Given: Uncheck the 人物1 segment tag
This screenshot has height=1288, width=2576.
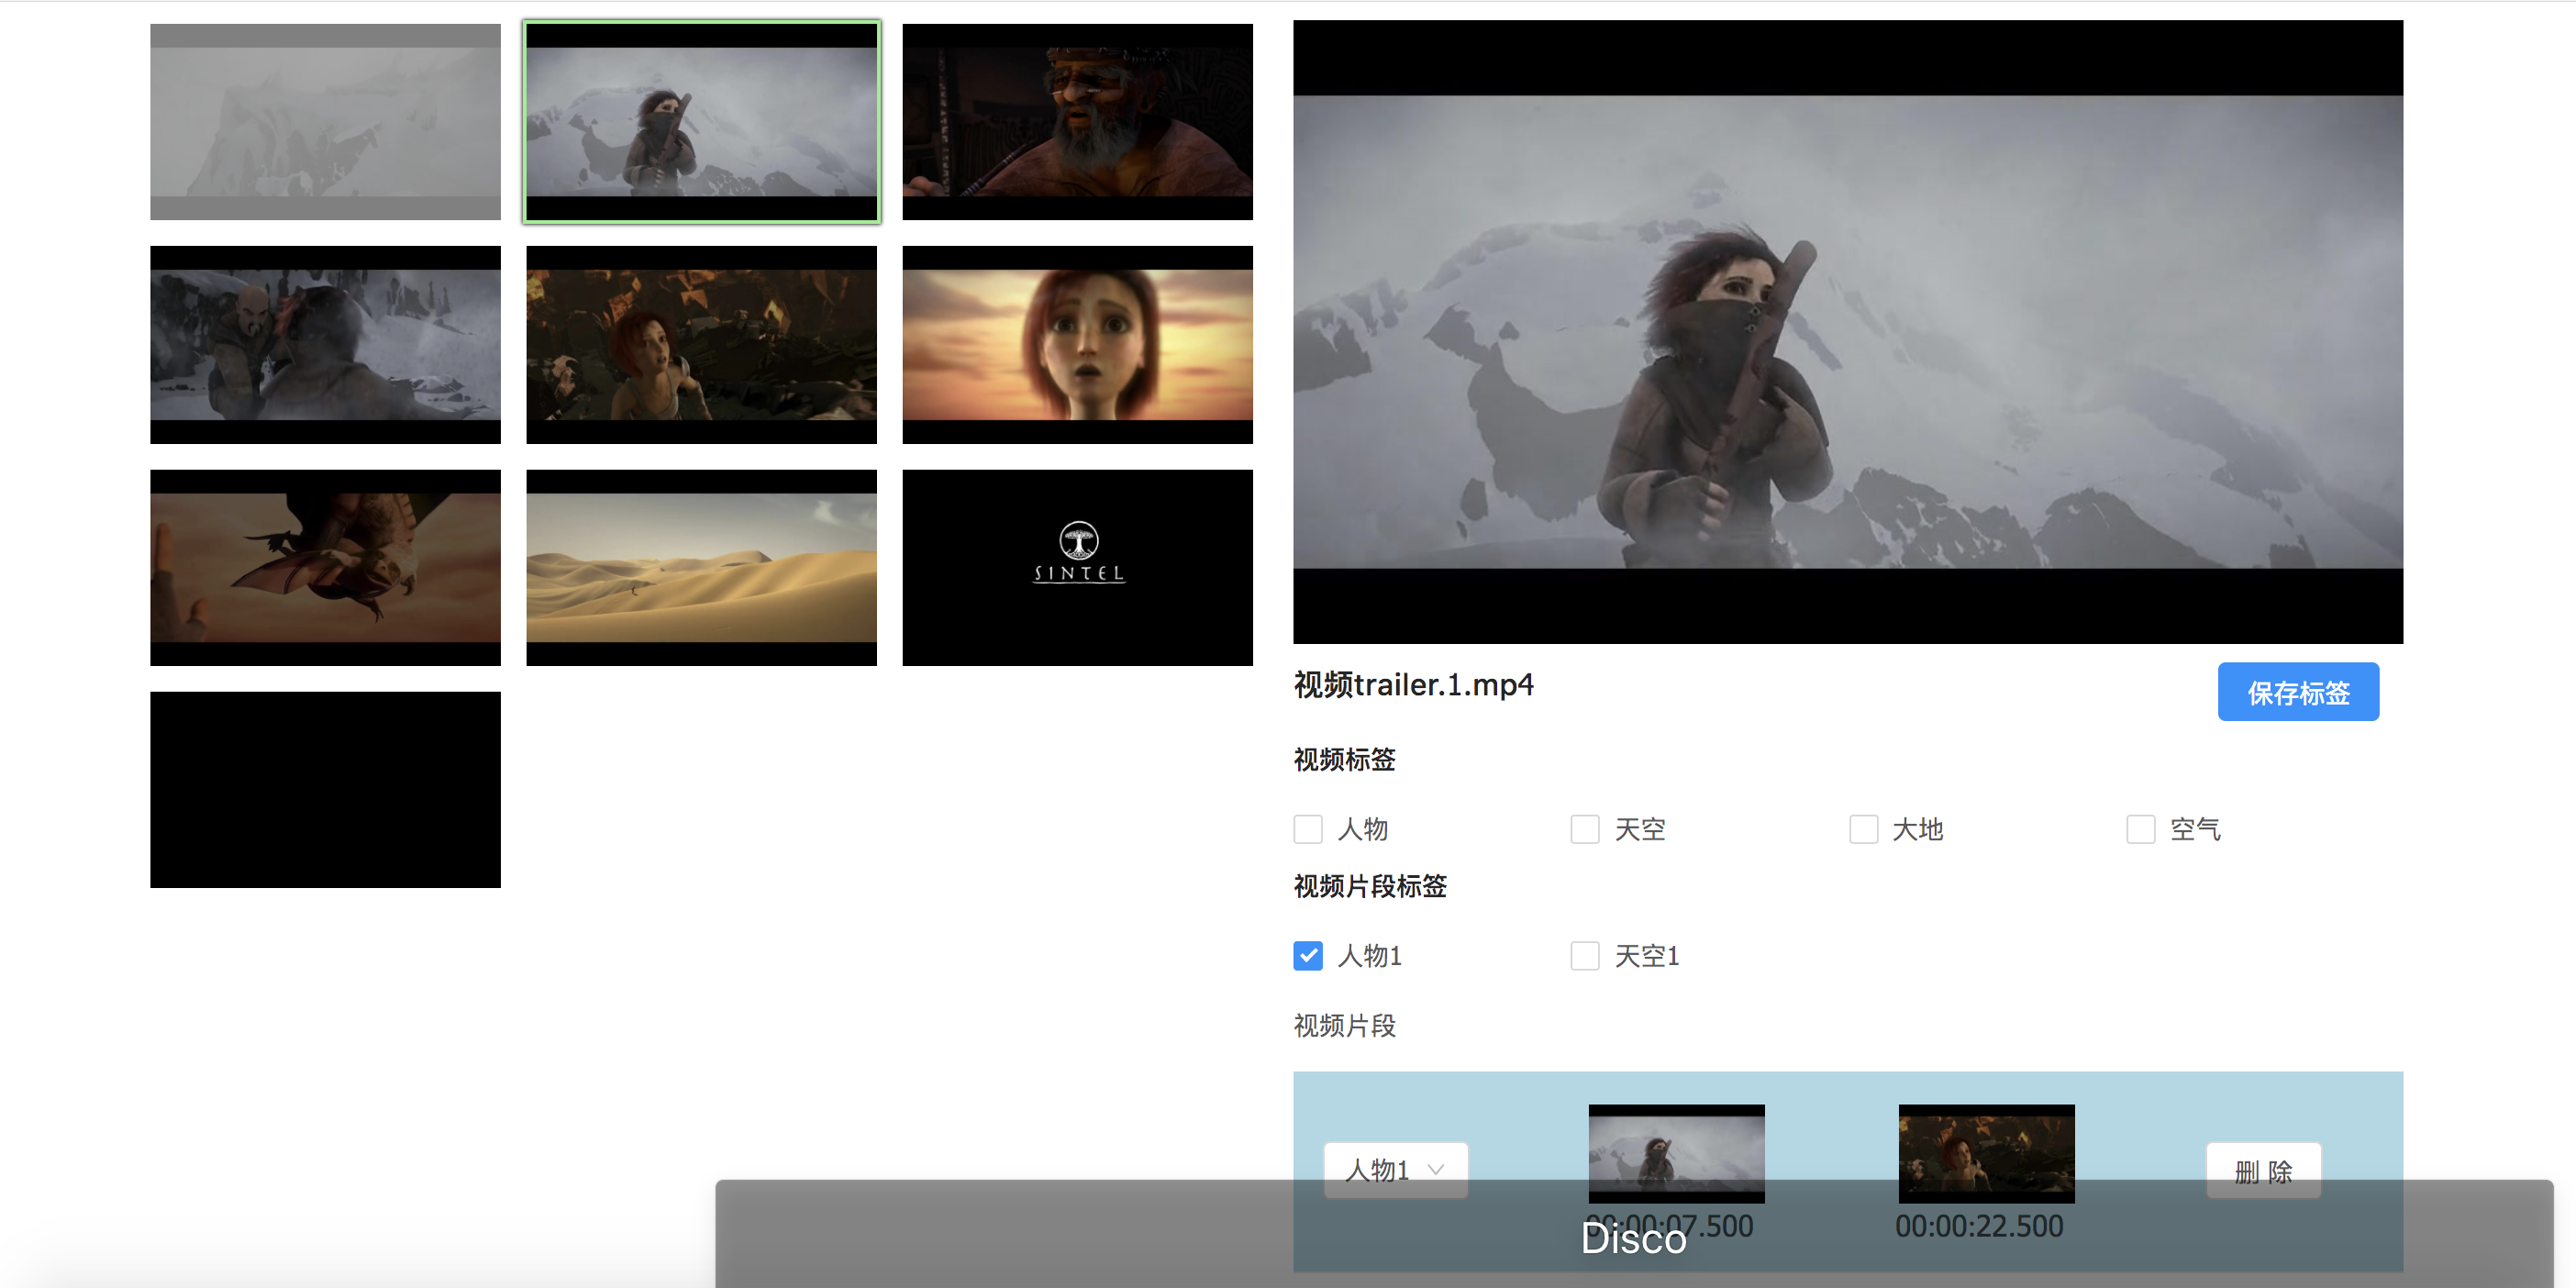Looking at the screenshot, I should (x=1307, y=956).
